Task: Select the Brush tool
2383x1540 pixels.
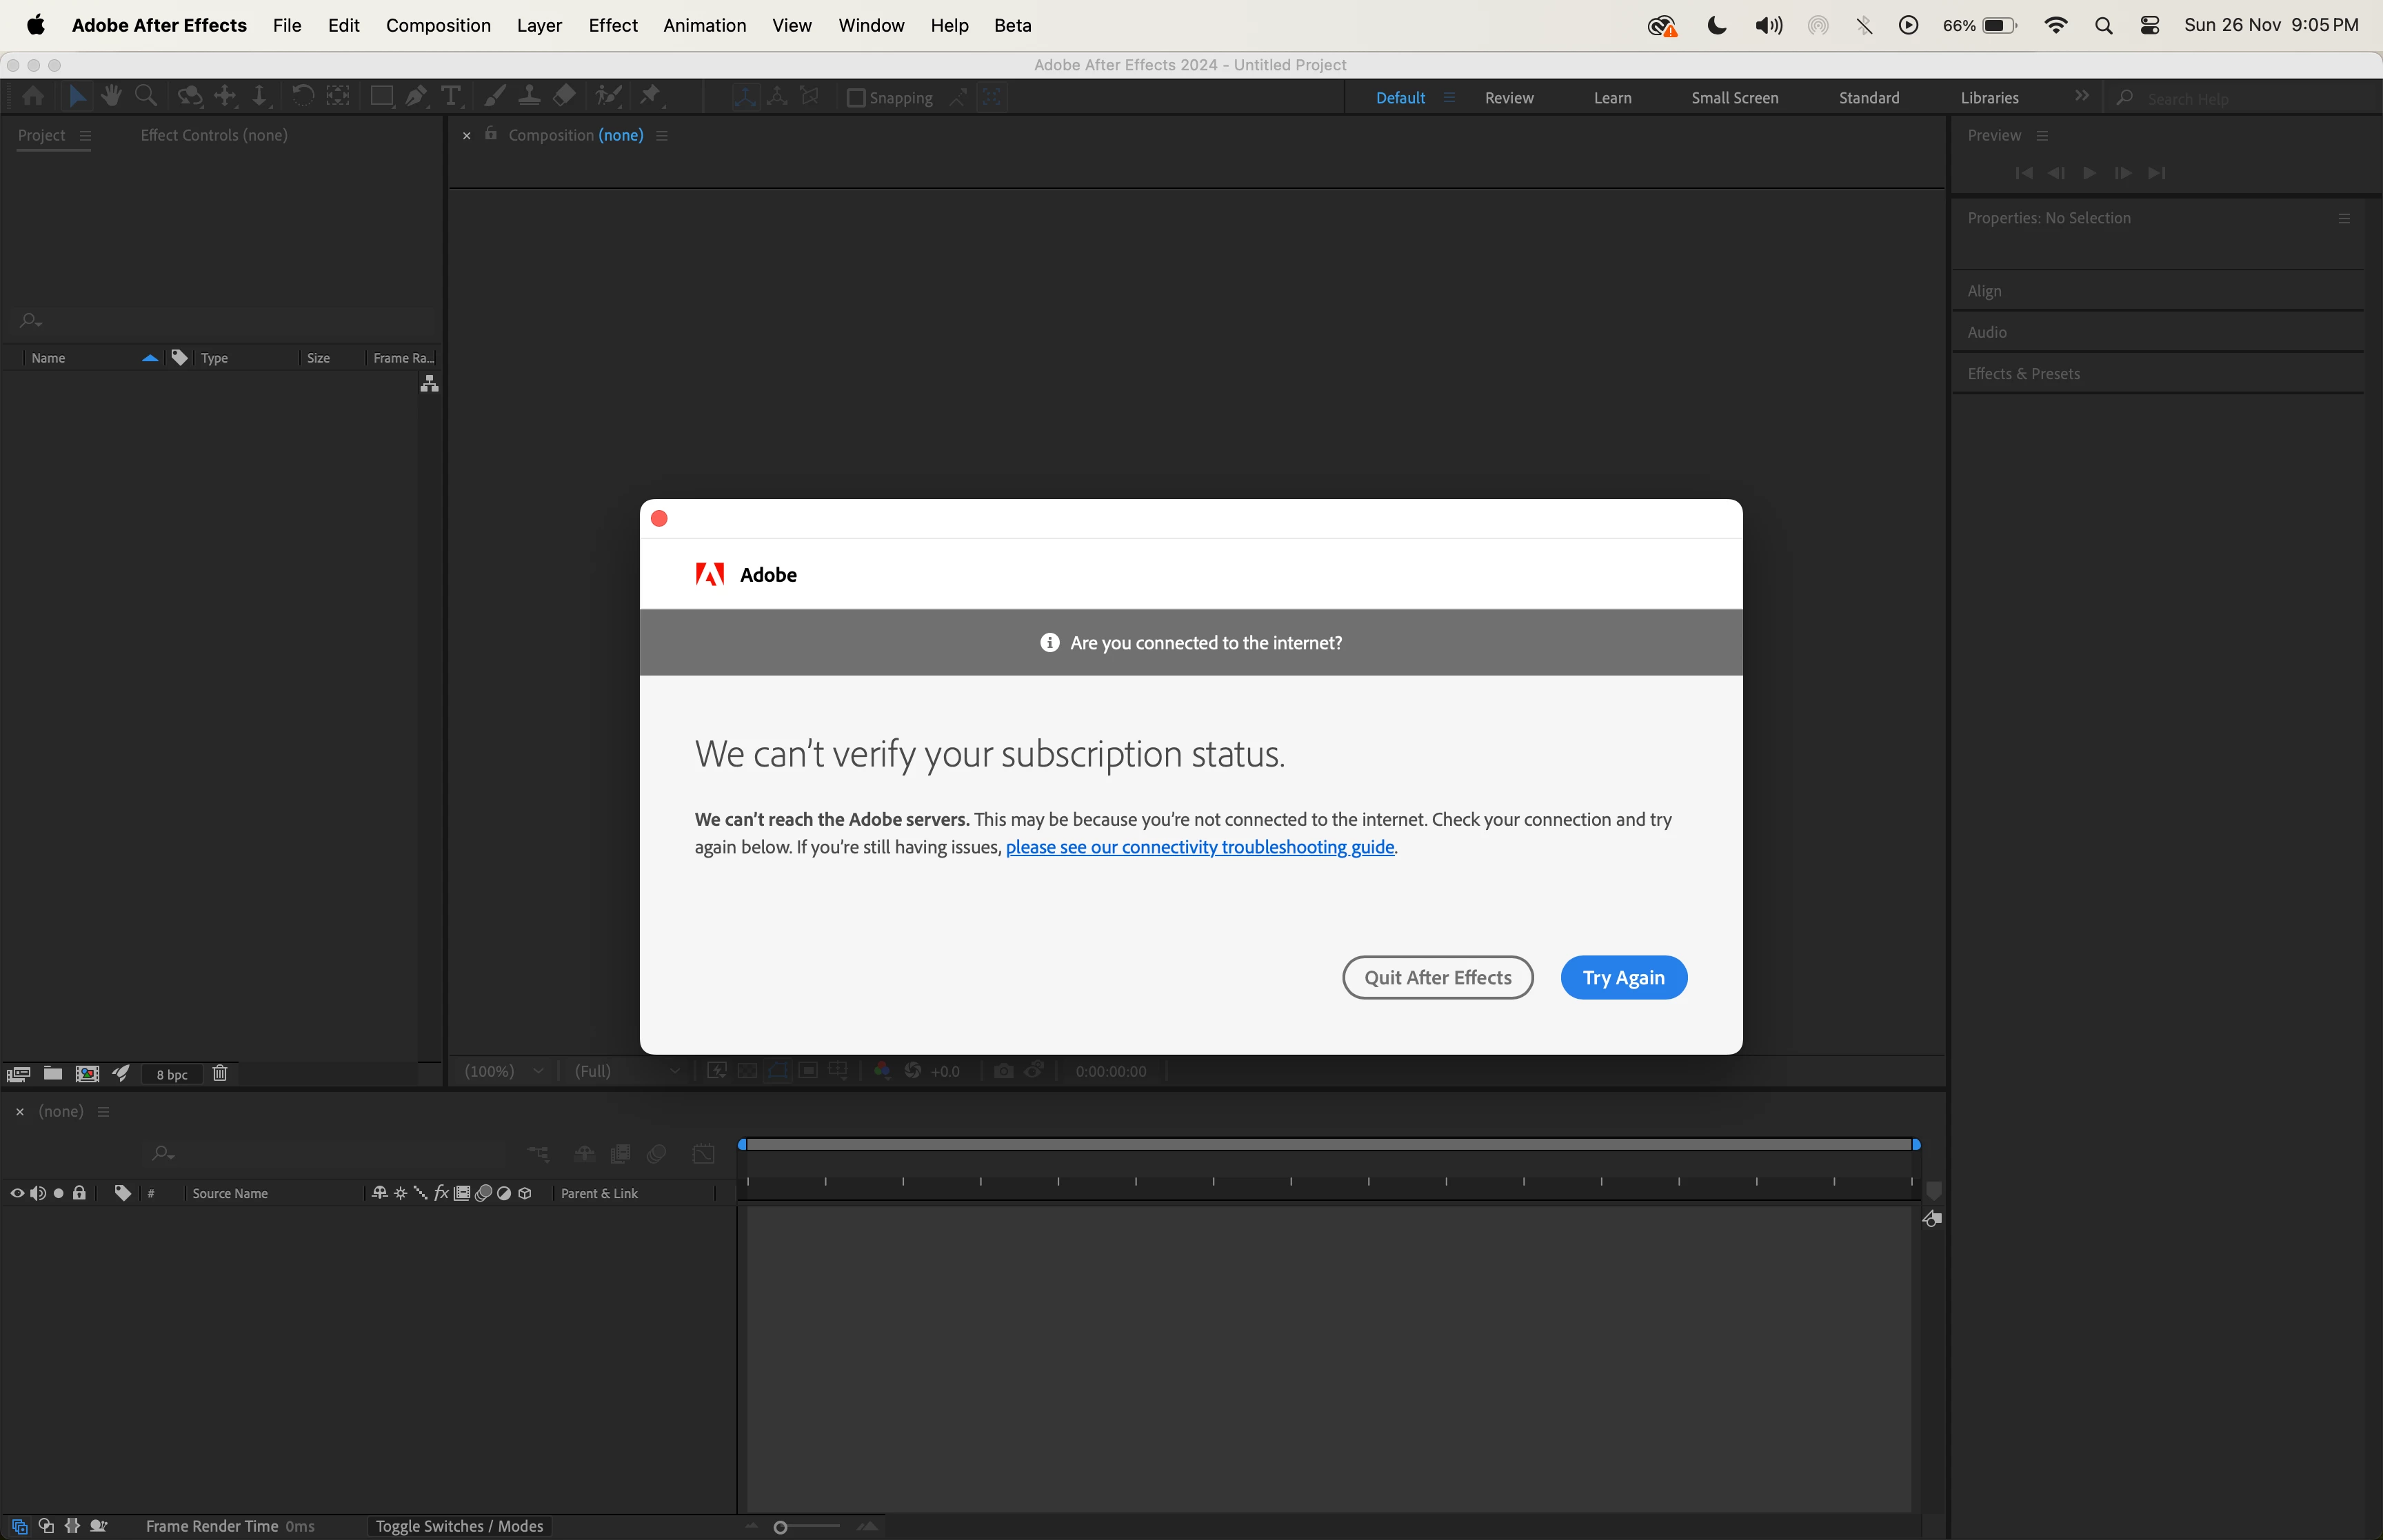Action: point(494,96)
